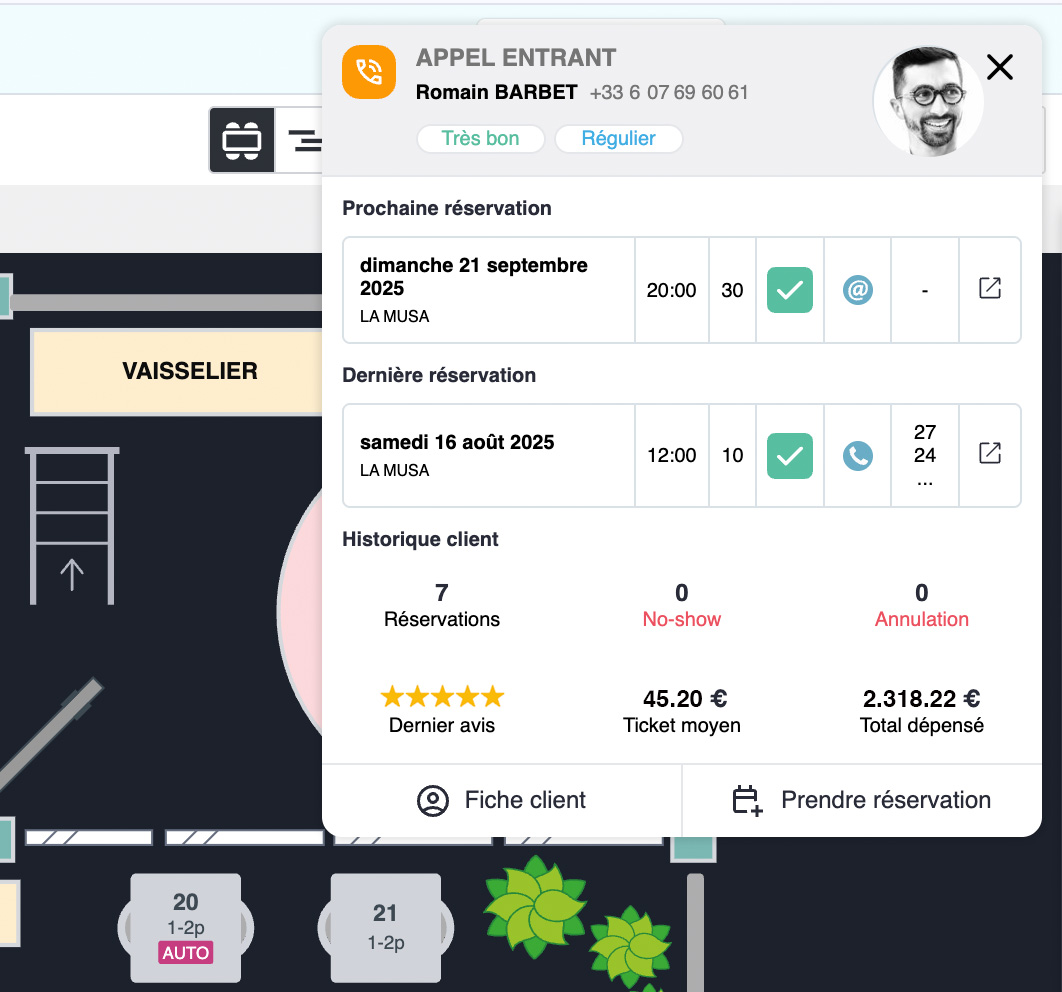Open Fiche client profile
Screen dimensions: 1062x992
tap(502, 800)
